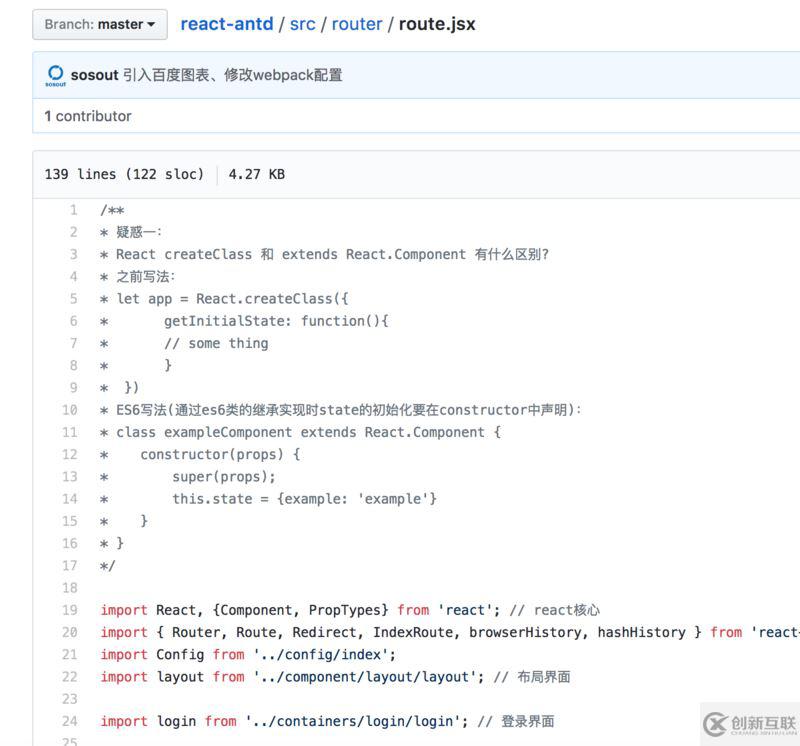Click the 4.27 KB file size

pos(257,175)
